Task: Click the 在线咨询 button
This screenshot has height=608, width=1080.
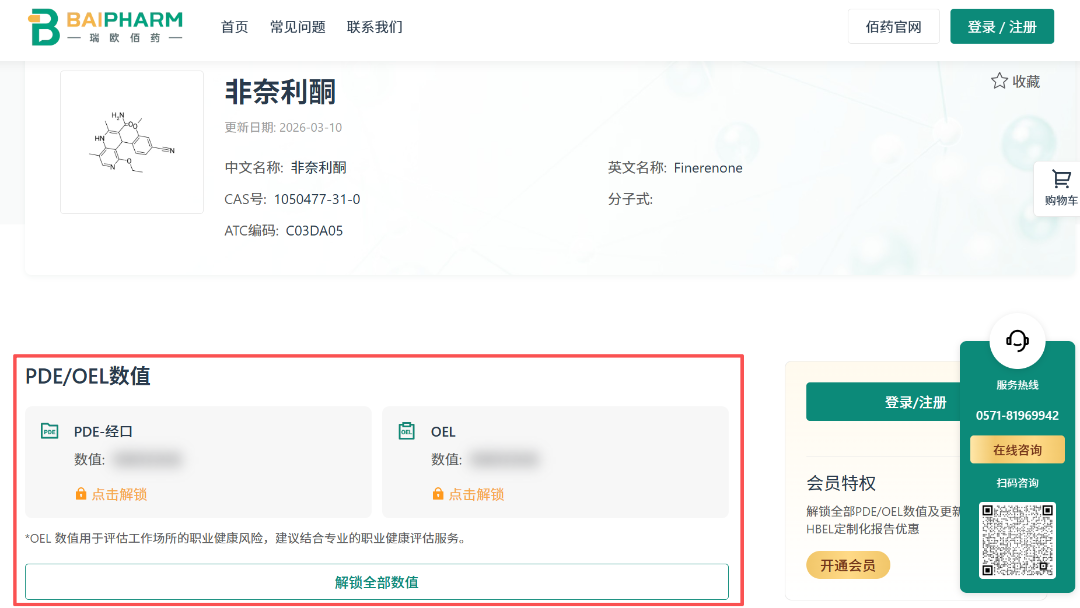Action: point(1017,450)
